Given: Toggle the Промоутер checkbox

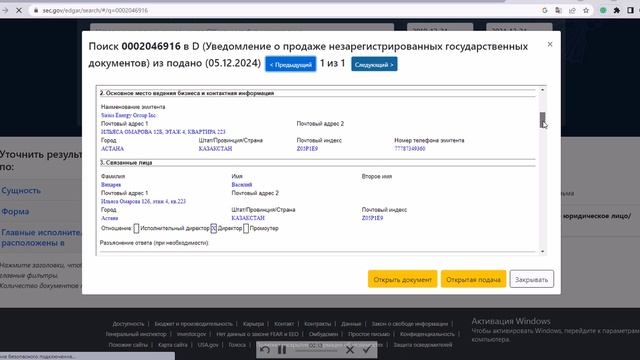Looking at the screenshot, I should (x=246, y=229).
